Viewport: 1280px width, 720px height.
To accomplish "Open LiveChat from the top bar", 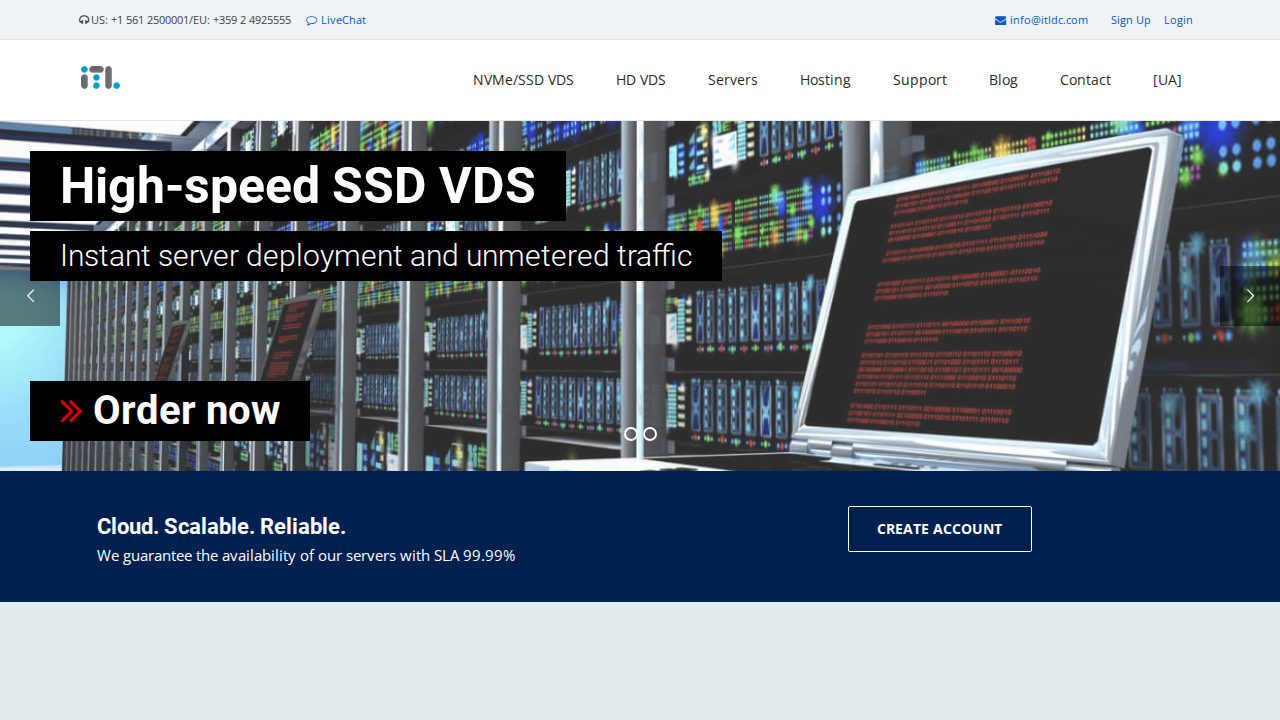I will [x=336, y=20].
